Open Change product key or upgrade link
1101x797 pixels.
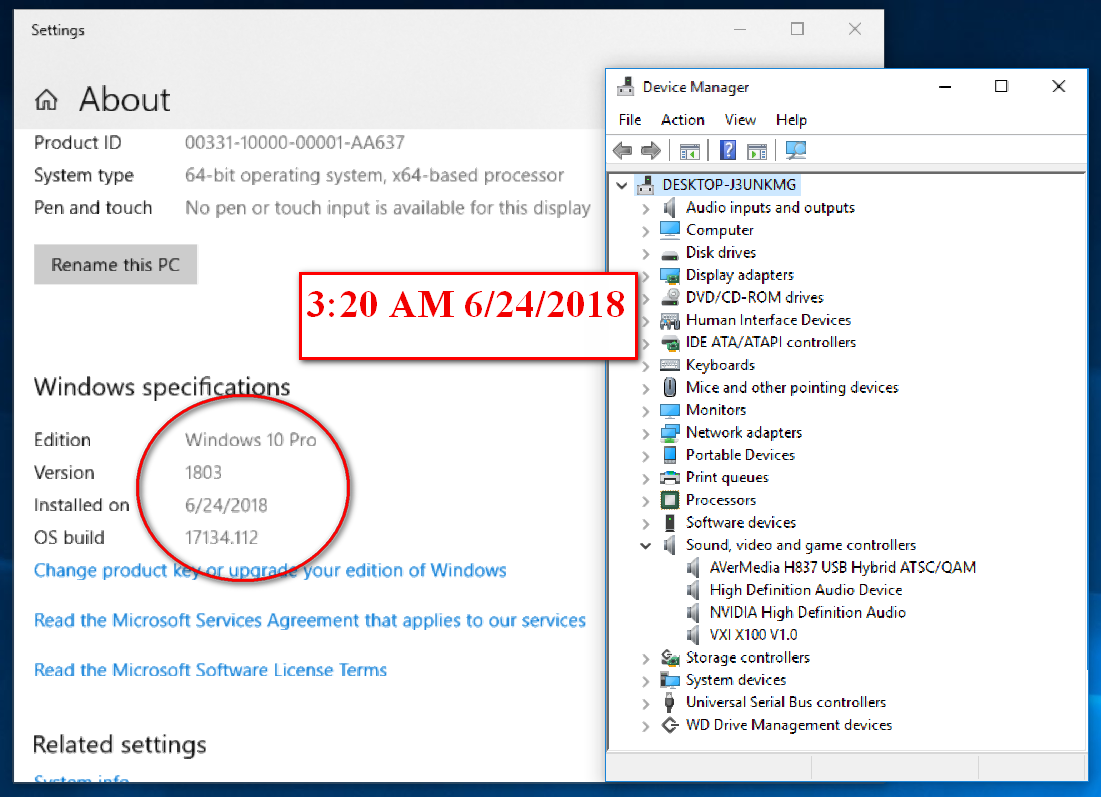click(x=270, y=570)
